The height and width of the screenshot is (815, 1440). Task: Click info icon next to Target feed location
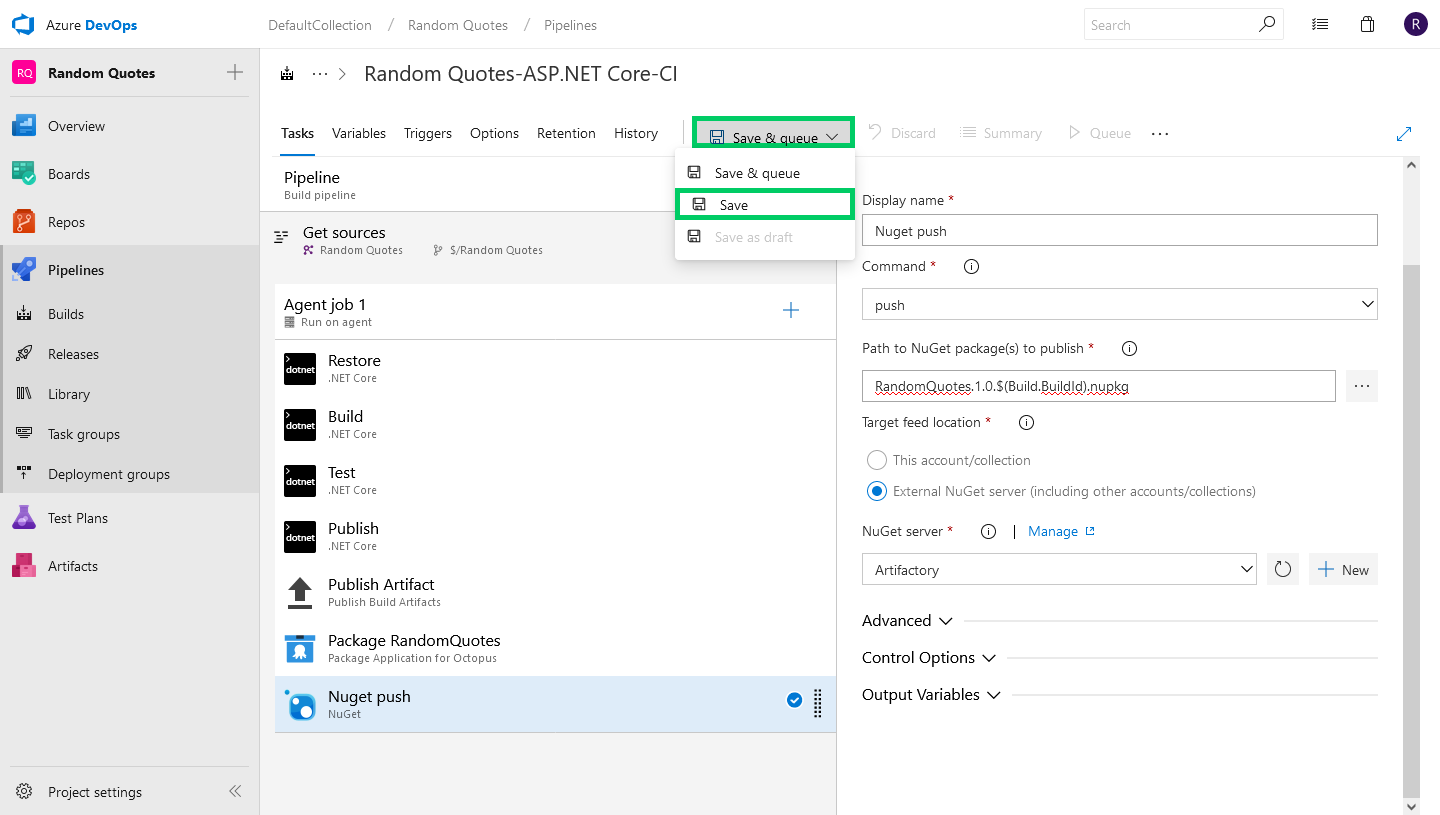(1026, 423)
